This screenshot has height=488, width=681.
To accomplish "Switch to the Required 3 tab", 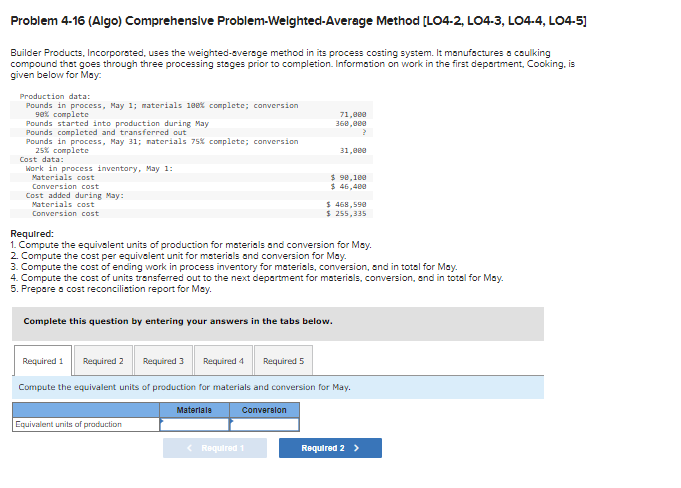I will coord(163,361).
